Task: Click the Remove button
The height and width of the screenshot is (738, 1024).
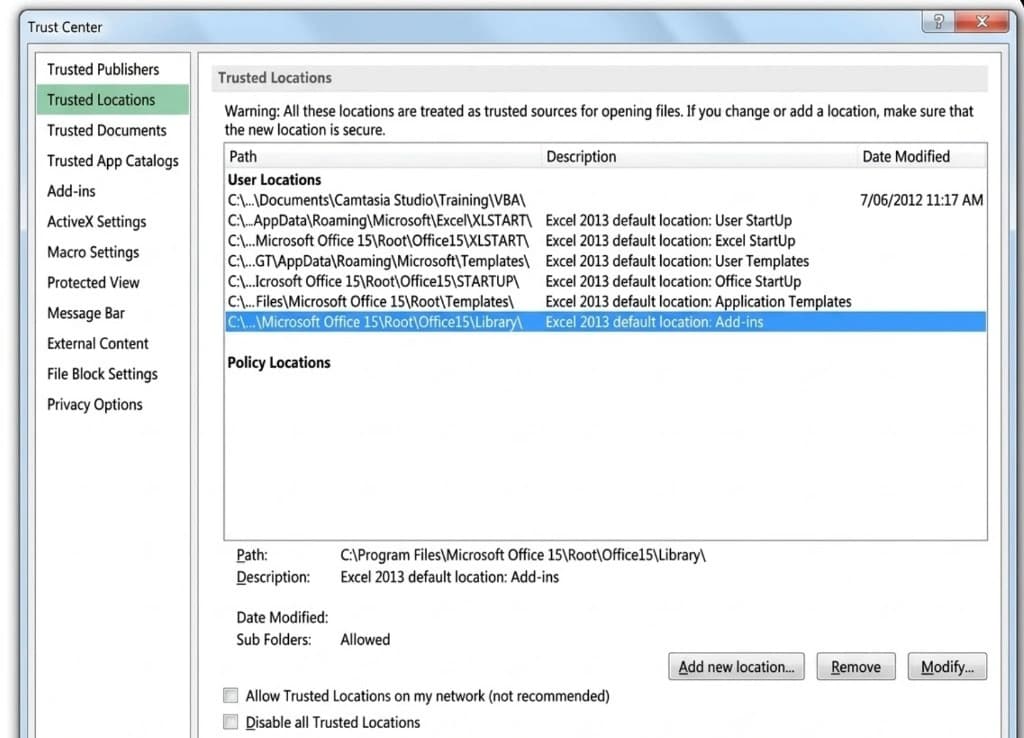Action: 855,666
